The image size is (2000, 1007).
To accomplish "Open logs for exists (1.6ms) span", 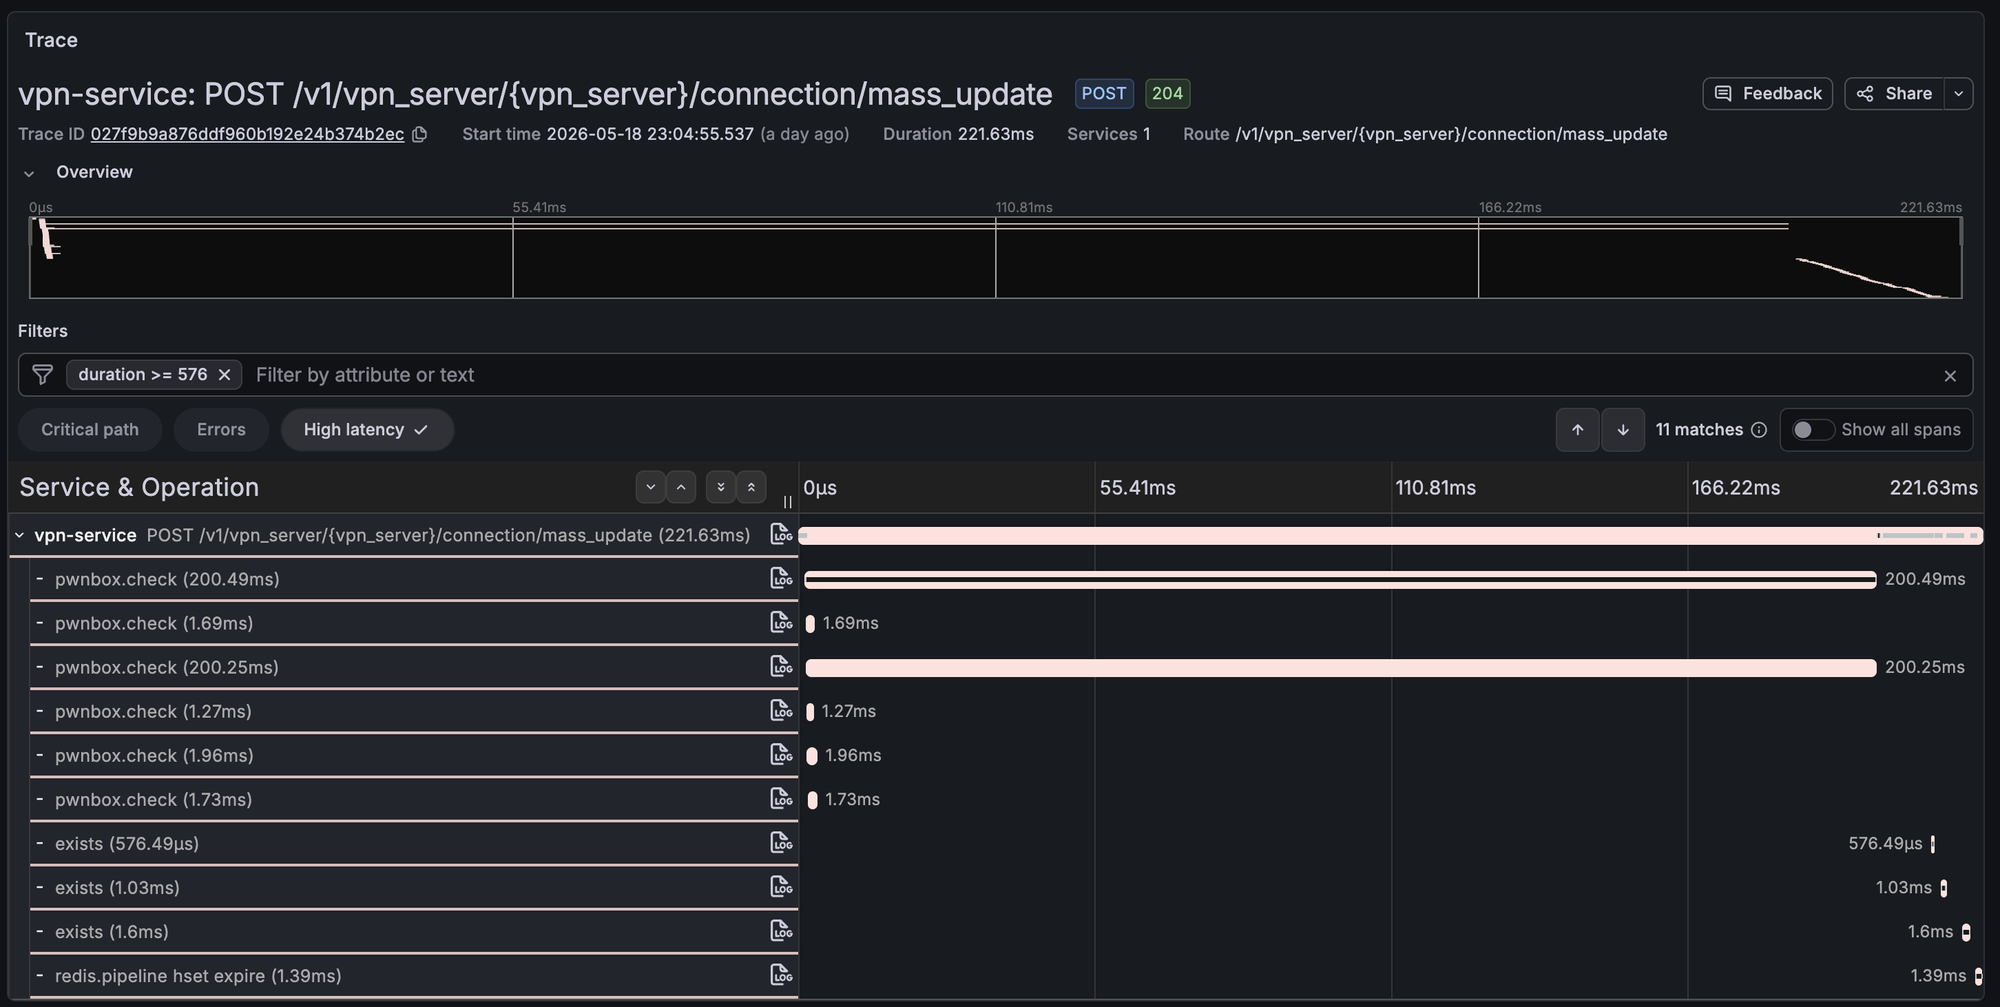I will point(781,931).
